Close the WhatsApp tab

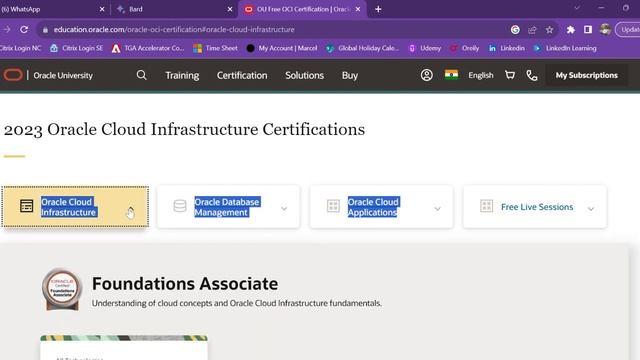102,9
